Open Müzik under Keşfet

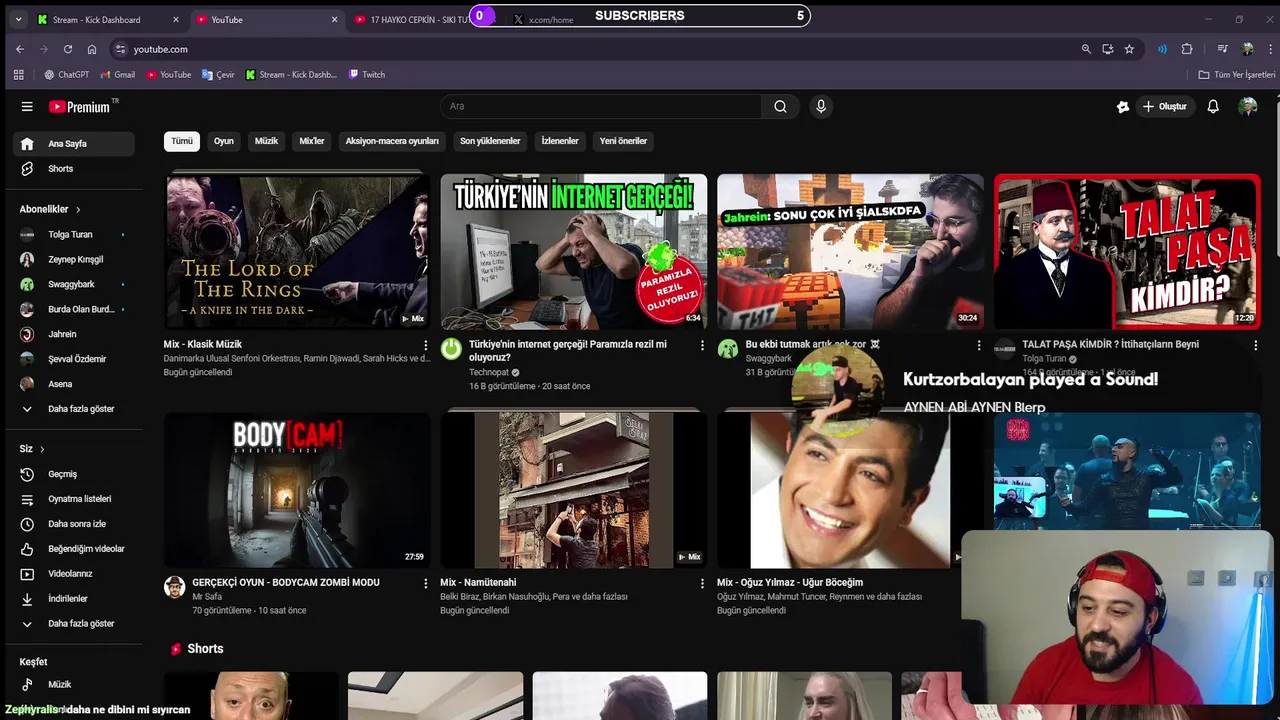coord(74,685)
